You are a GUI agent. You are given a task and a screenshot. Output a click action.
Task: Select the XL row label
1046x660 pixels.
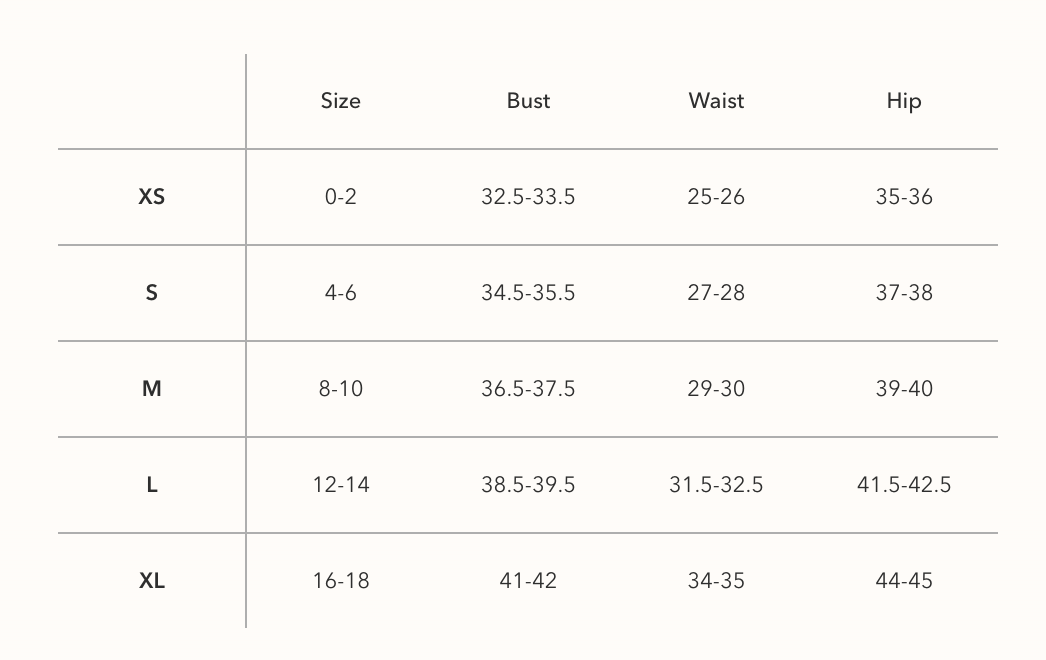coord(152,581)
